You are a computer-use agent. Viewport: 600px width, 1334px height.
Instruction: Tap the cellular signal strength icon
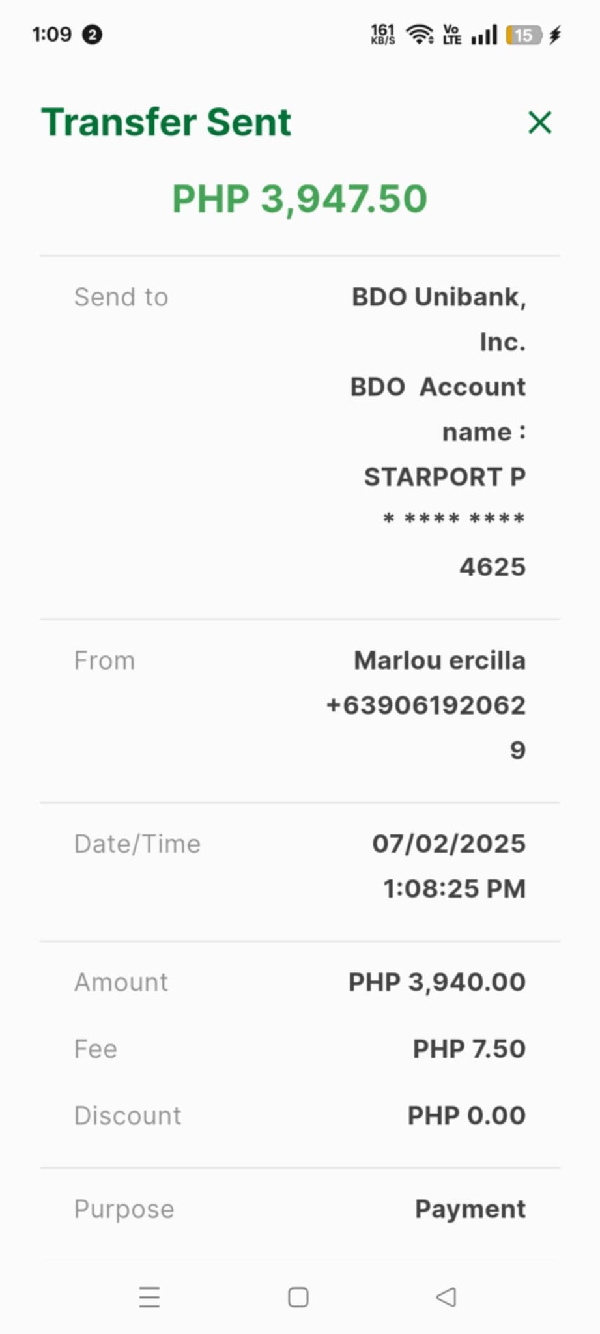(485, 35)
